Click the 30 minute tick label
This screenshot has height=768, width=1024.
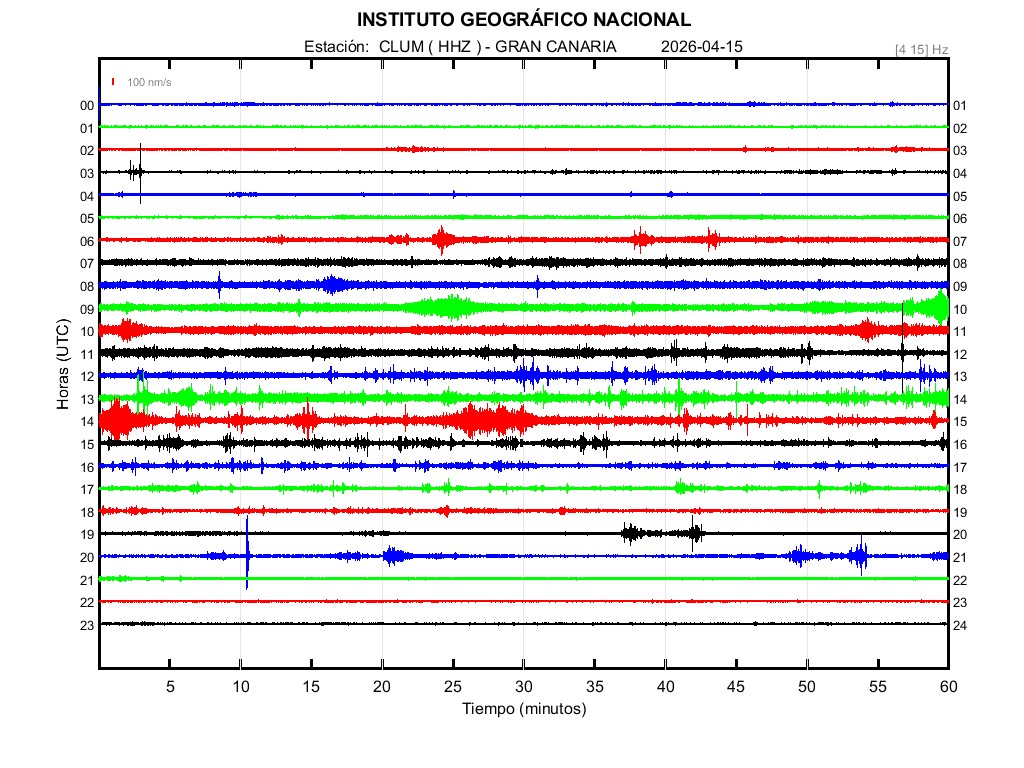523,687
